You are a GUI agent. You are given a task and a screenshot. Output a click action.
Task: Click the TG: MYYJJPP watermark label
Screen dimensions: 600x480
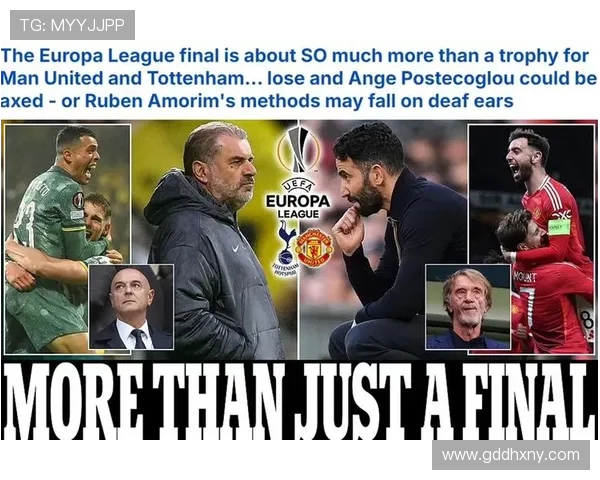pyautogui.click(x=72, y=25)
